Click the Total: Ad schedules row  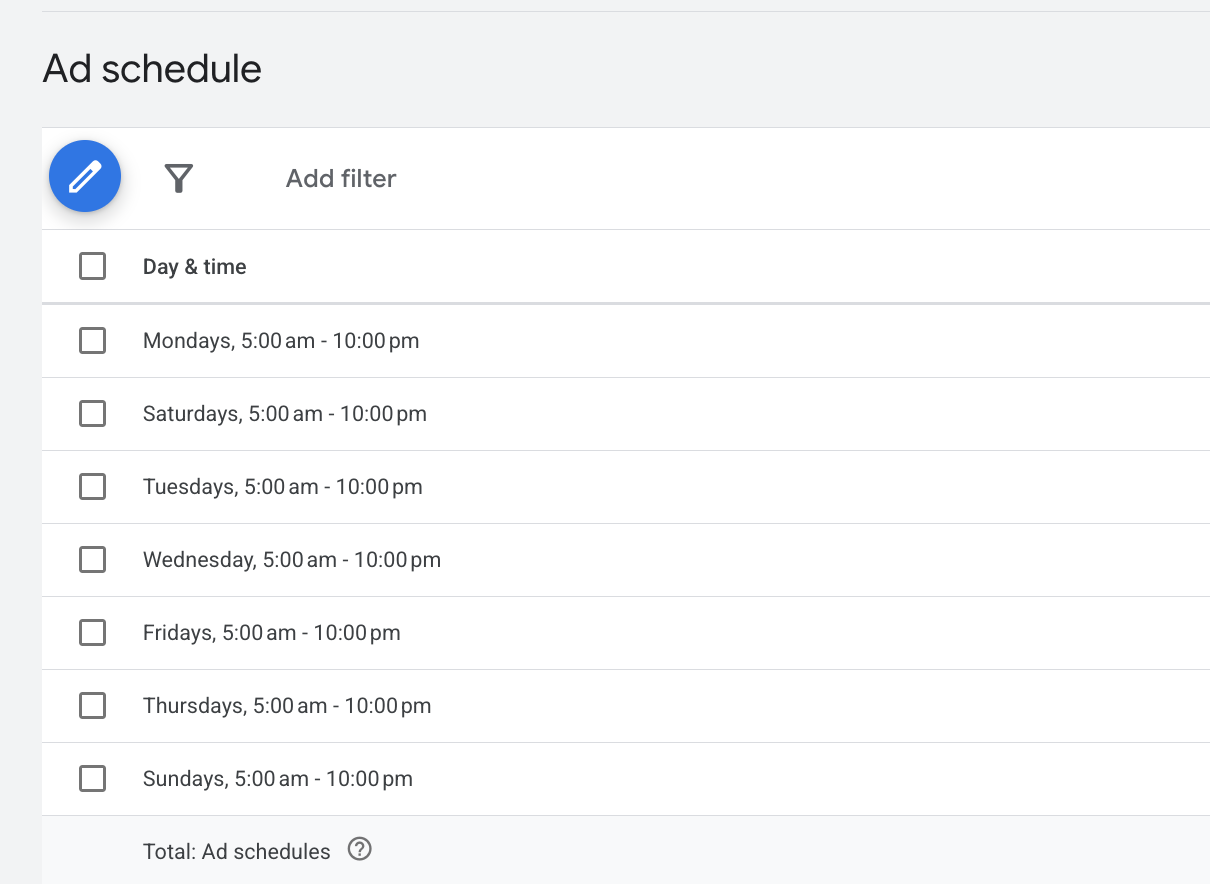tap(236, 850)
